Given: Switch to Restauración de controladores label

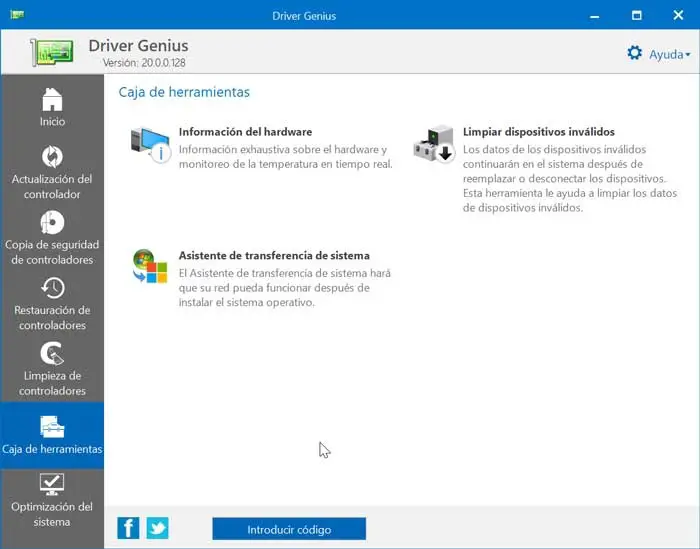Looking at the screenshot, I should coord(52,317).
